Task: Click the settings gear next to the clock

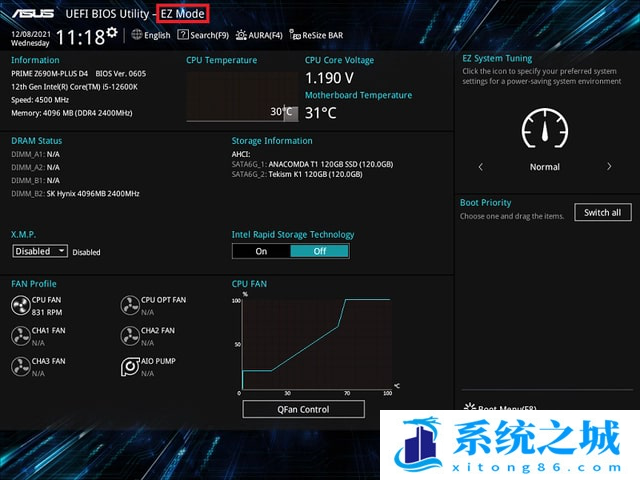Action: pos(112,33)
